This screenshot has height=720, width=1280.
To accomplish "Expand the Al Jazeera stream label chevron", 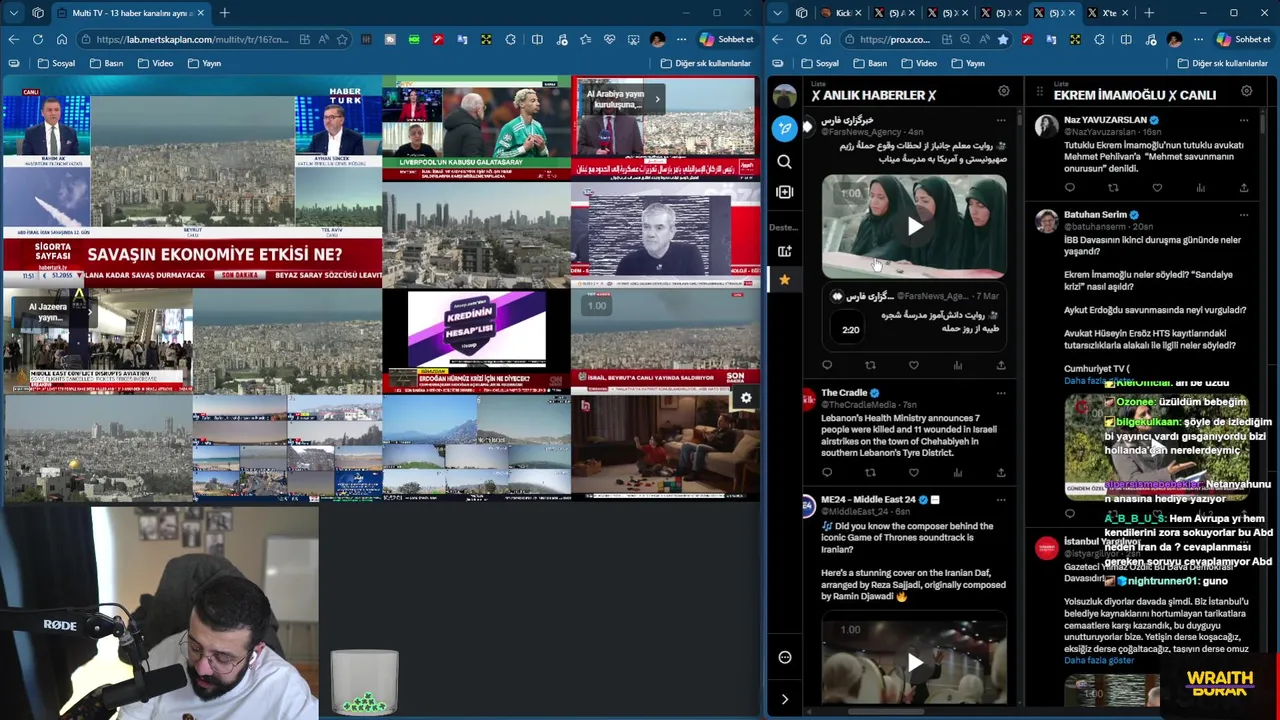I will click(89, 312).
